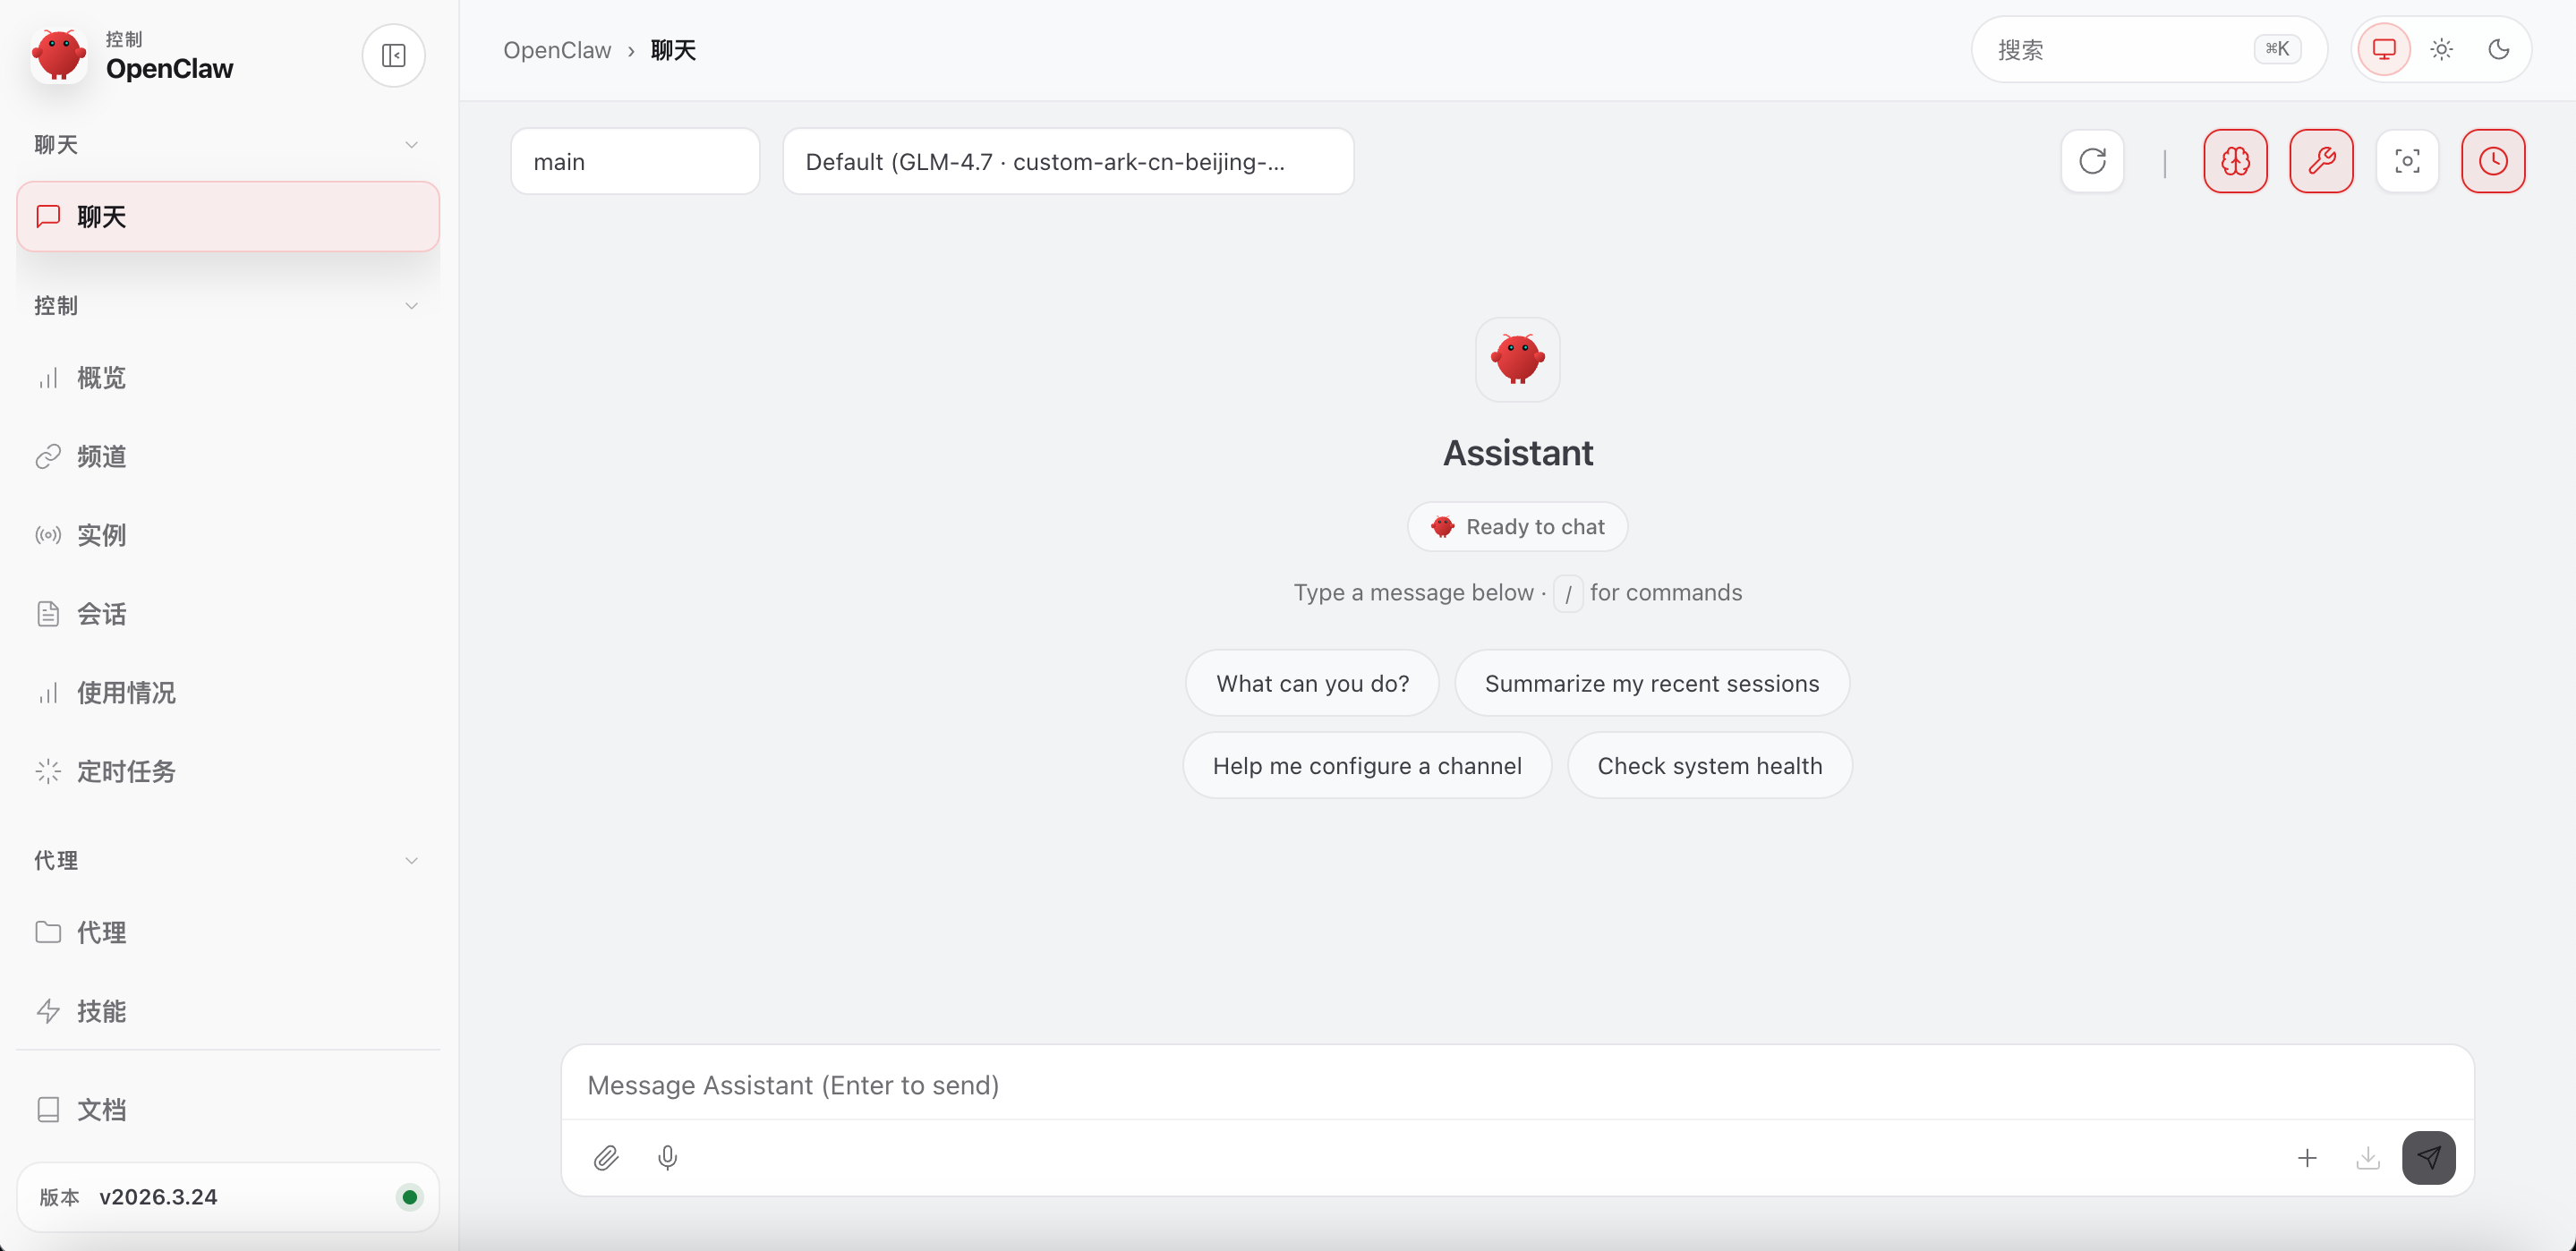Open 频道 in the sidebar

101,456
